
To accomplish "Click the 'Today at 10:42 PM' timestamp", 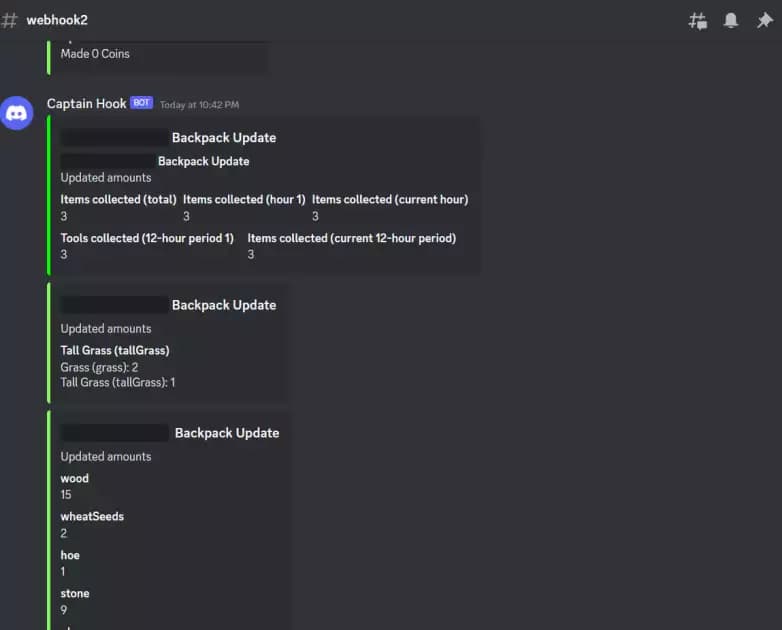I will [199, 105].
